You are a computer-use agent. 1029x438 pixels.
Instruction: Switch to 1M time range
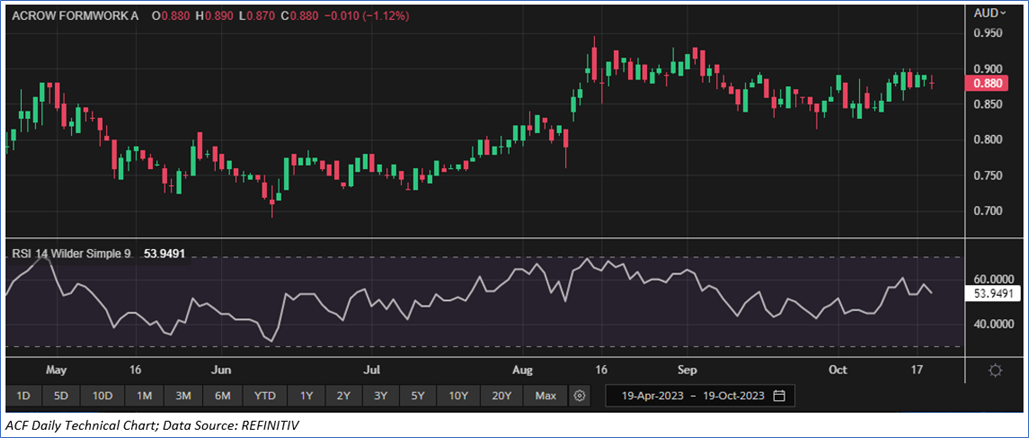(145, 396)
